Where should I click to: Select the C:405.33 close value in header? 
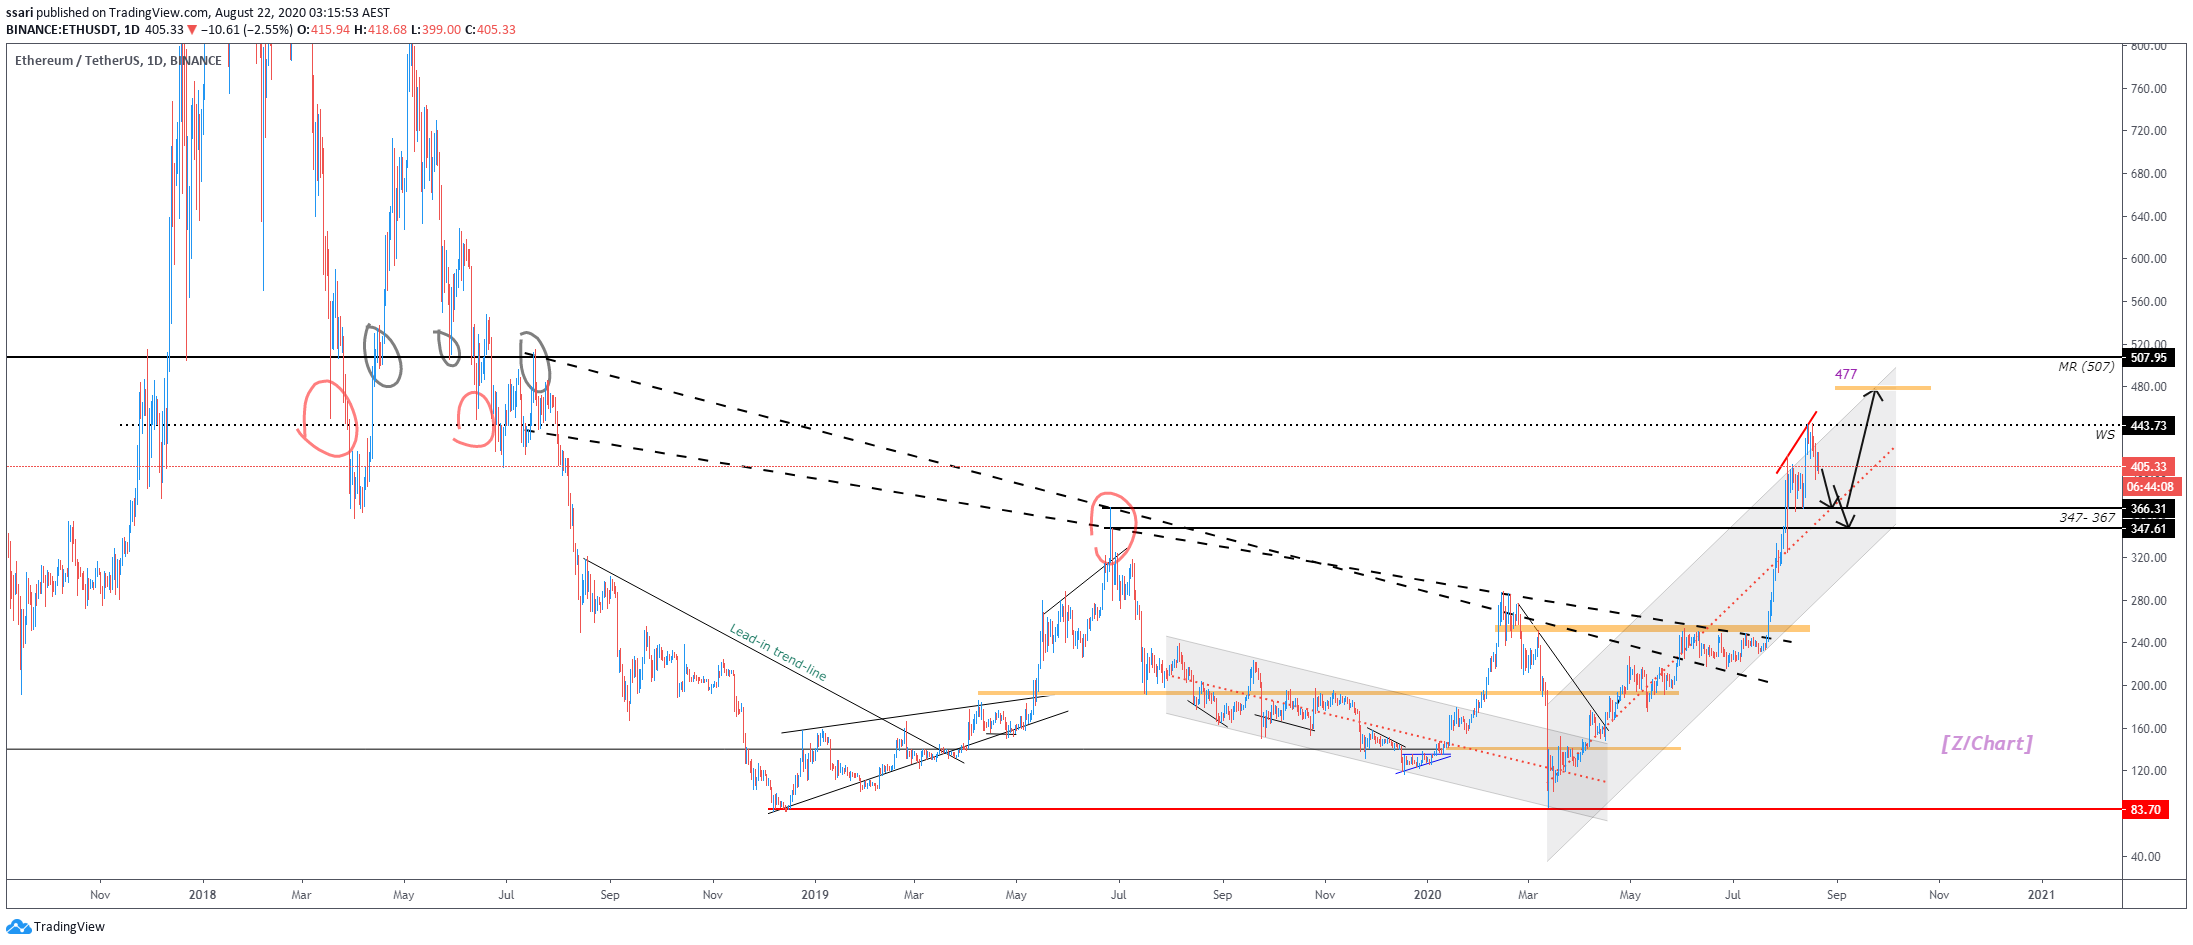(x=490, y=30)
